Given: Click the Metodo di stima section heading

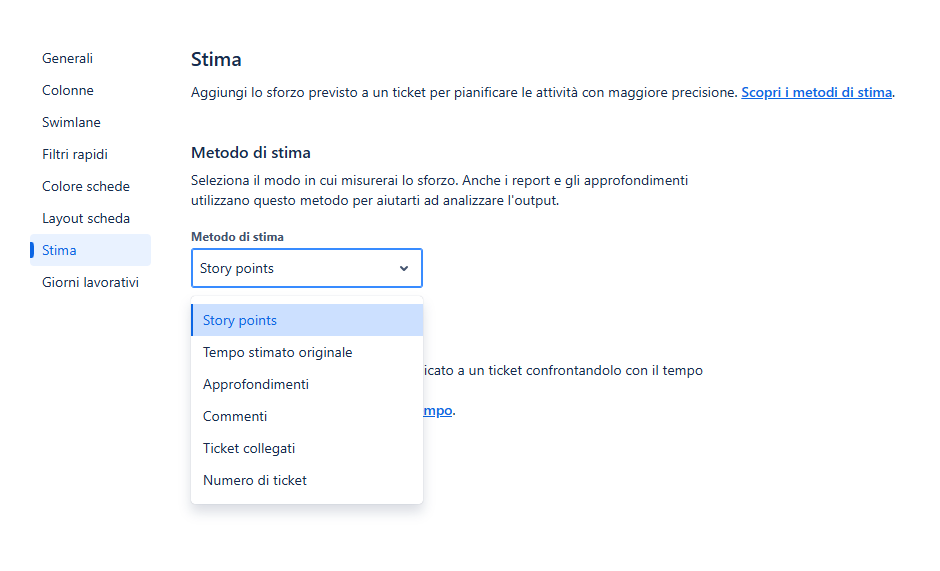Looking at the screenshot, I should tap(251, 153).
